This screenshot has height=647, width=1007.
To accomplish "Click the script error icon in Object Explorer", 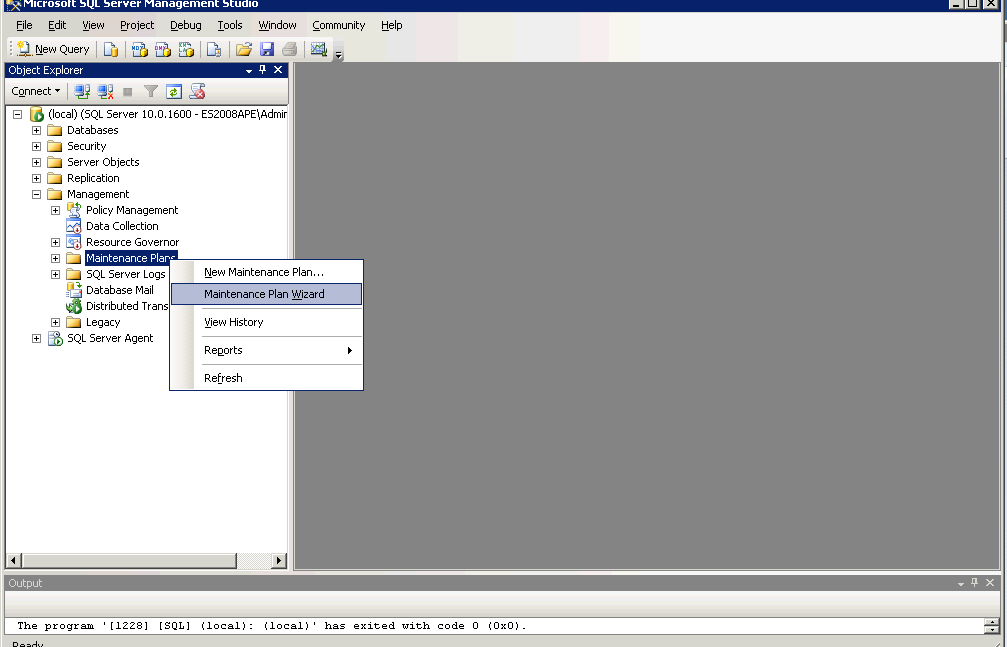I will click(197, 91).
